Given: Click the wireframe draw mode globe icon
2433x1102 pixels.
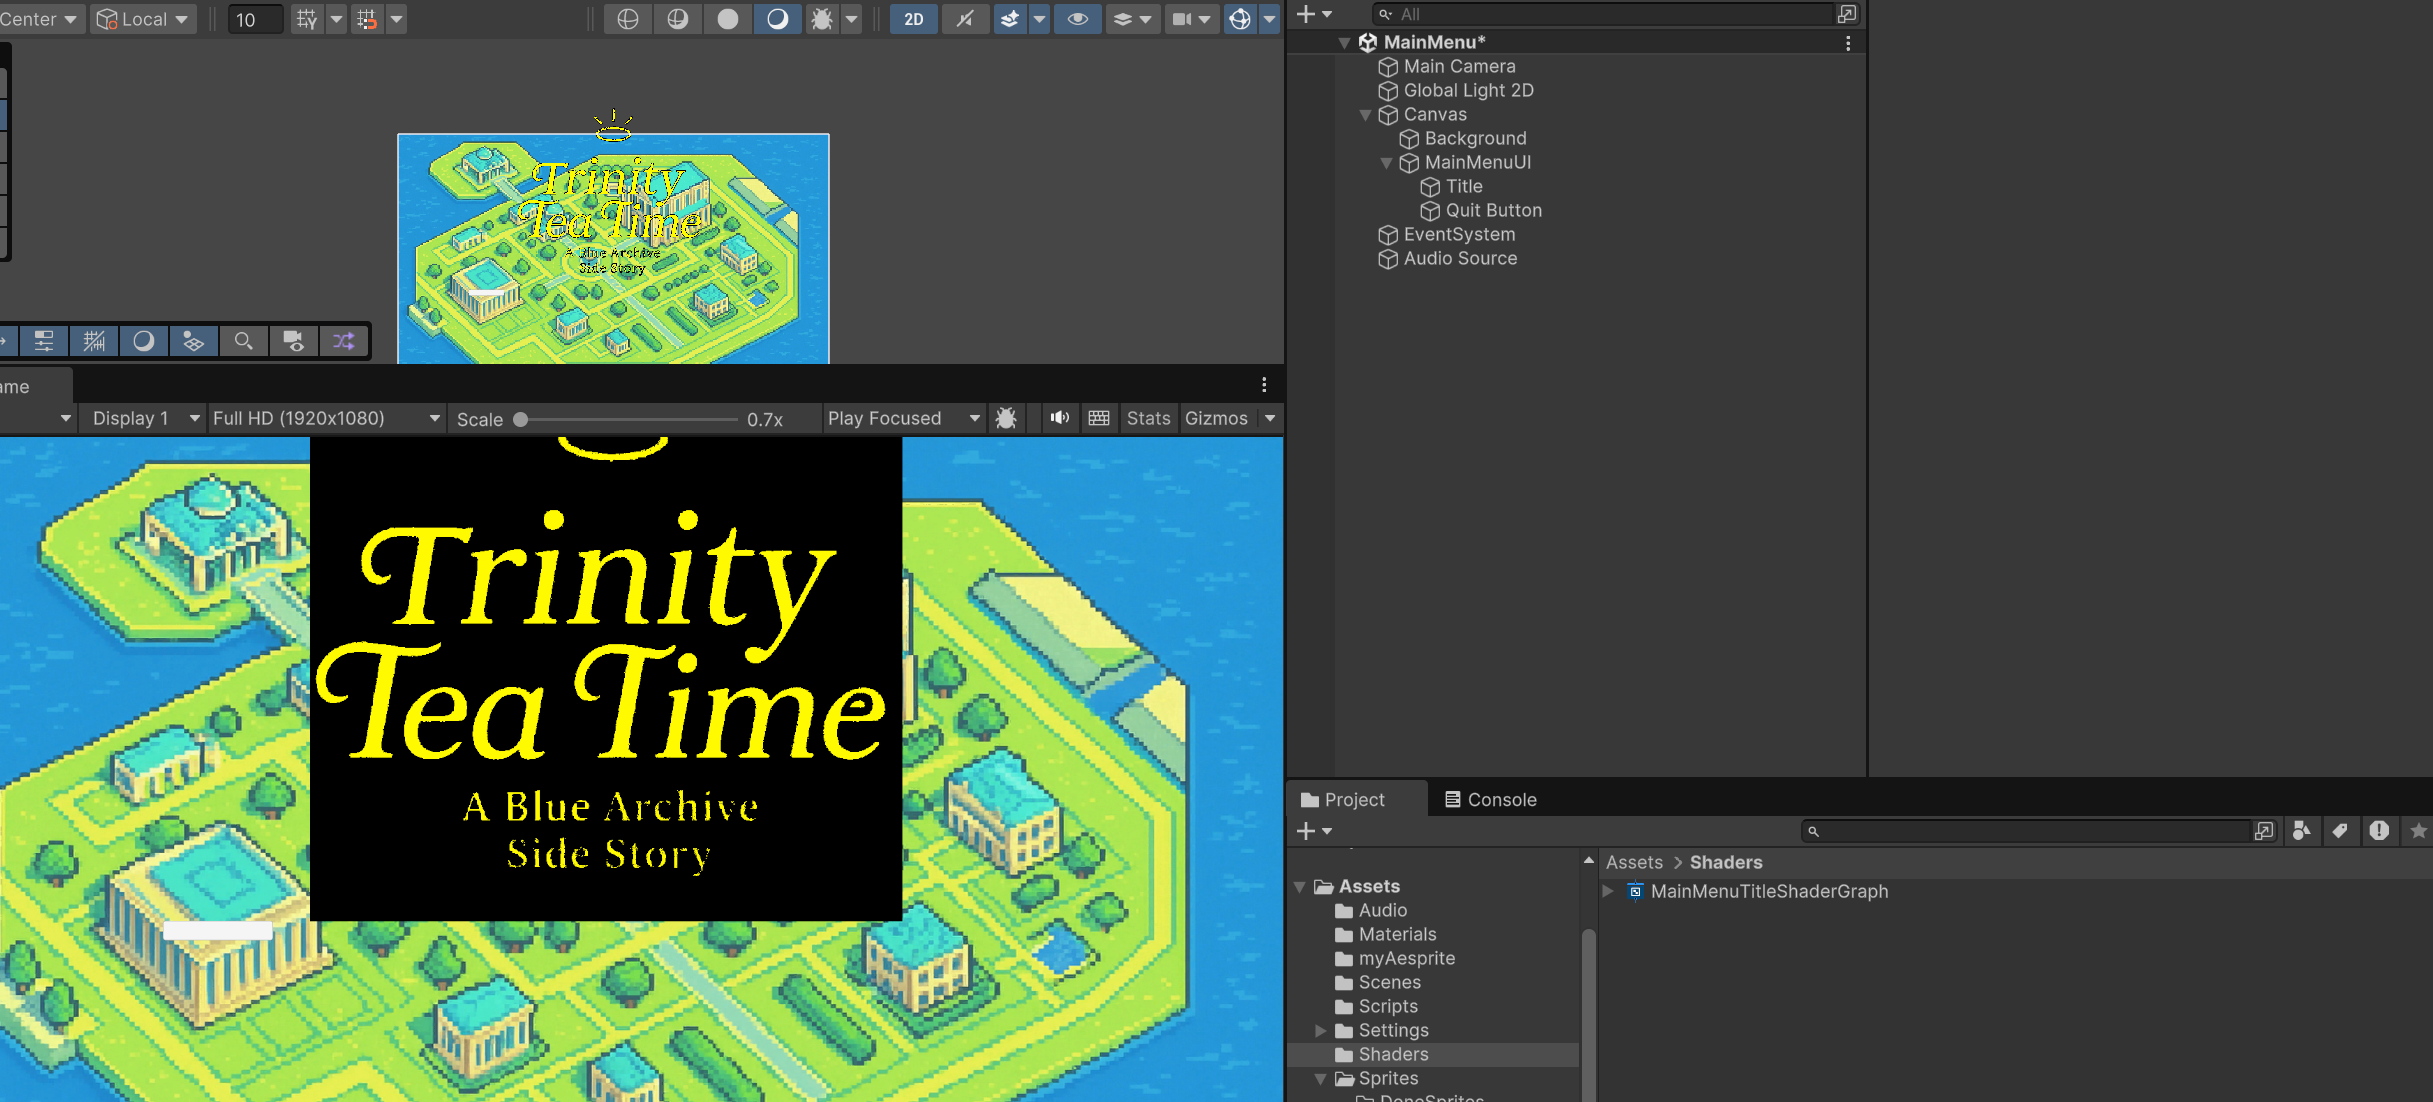Looking at the screenshot, I should (x=628, y=19).
